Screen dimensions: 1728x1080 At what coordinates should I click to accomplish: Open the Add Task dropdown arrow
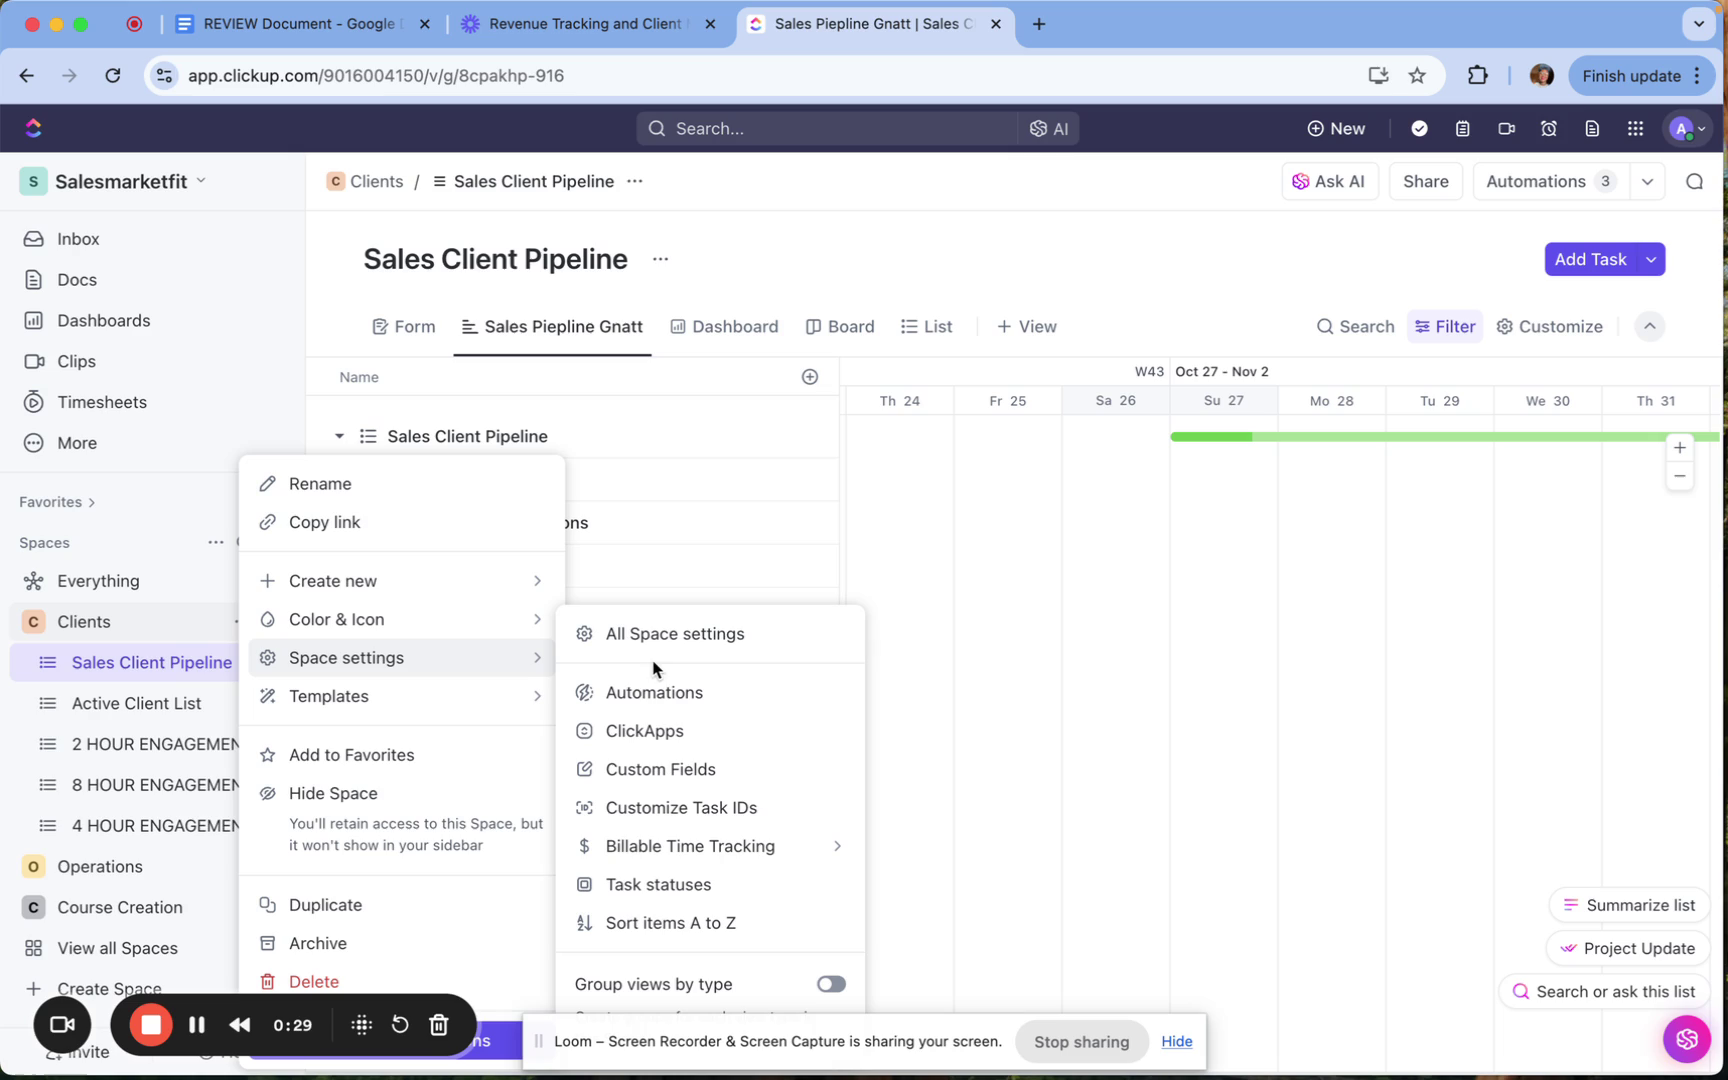[x=1651, y=260]
